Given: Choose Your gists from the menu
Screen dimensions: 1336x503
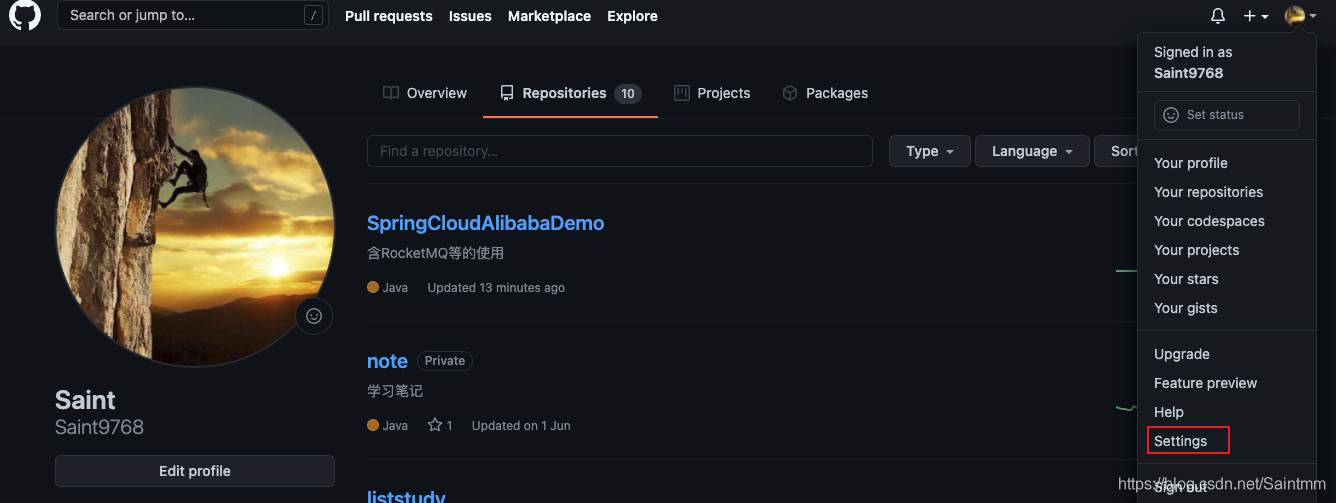Looking at the screenshot, I should (1185, 308).
